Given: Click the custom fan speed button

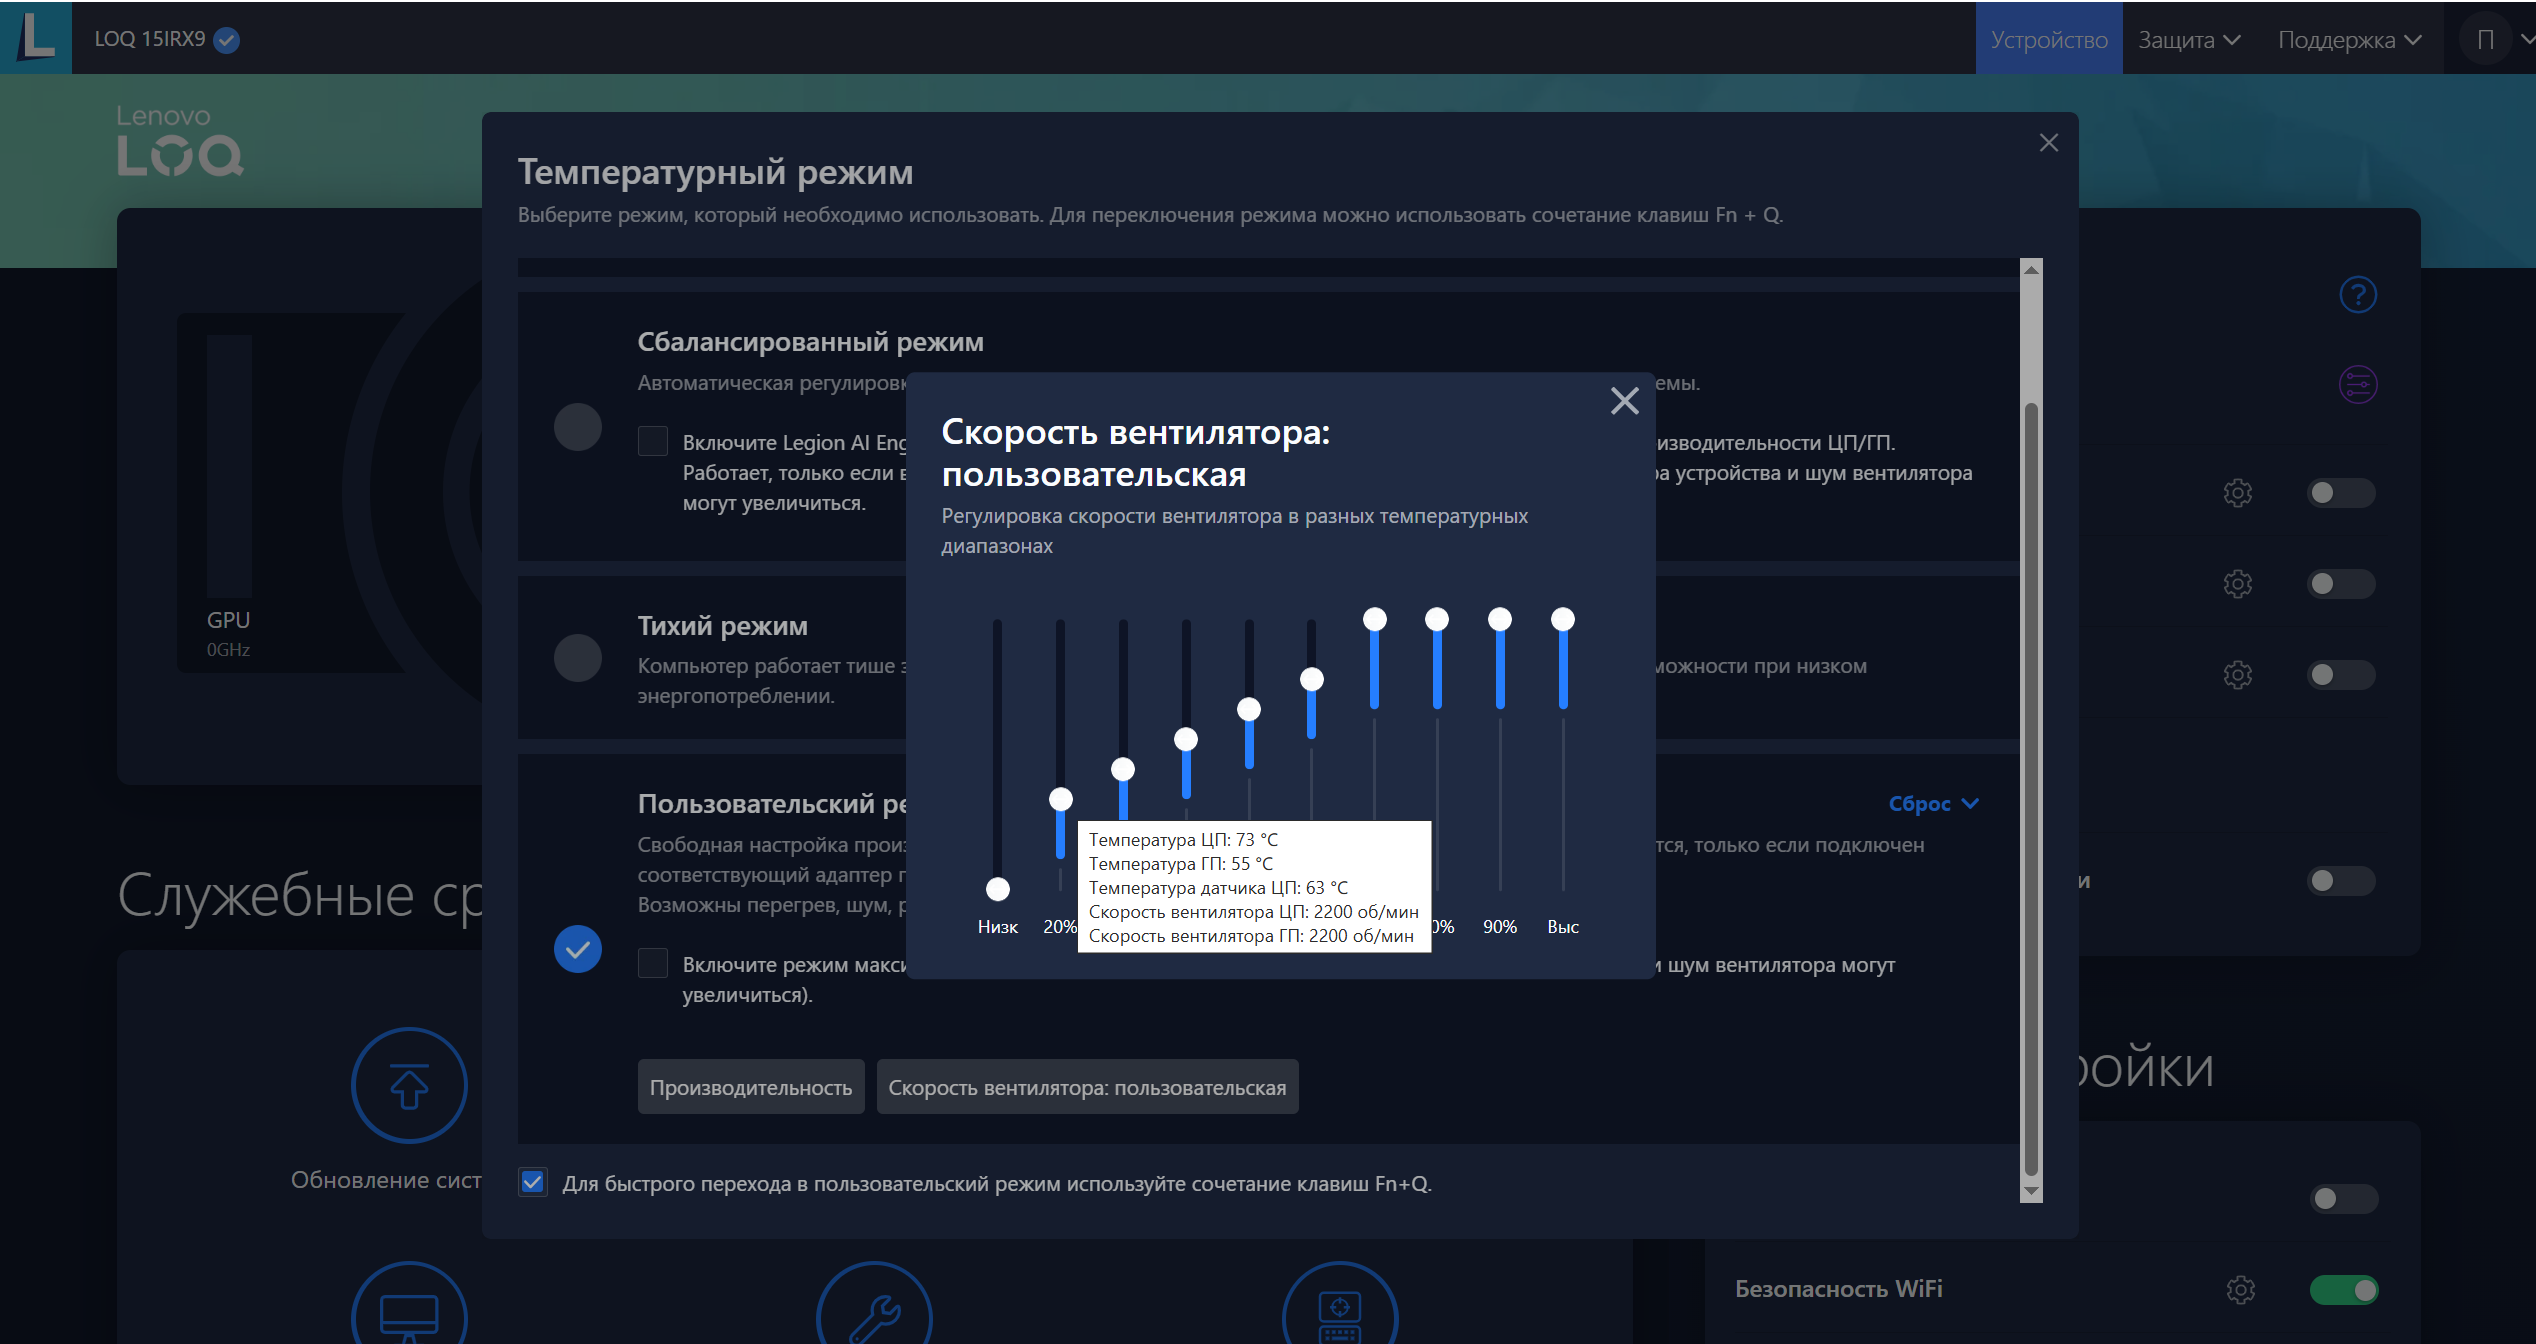Looking at the screenshot, I should (x=1087, y=1087).
